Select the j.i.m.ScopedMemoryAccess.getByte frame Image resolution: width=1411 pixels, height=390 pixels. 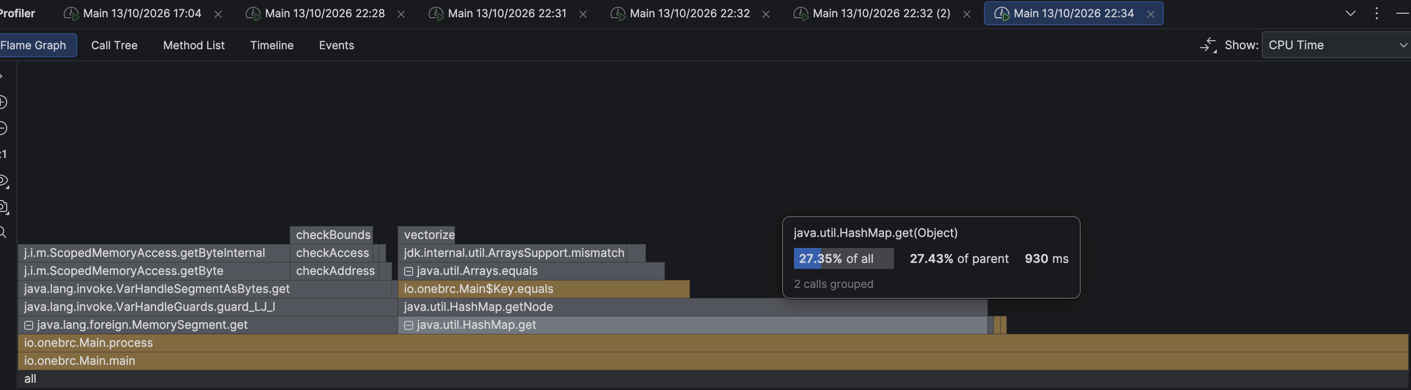point(154,271)
